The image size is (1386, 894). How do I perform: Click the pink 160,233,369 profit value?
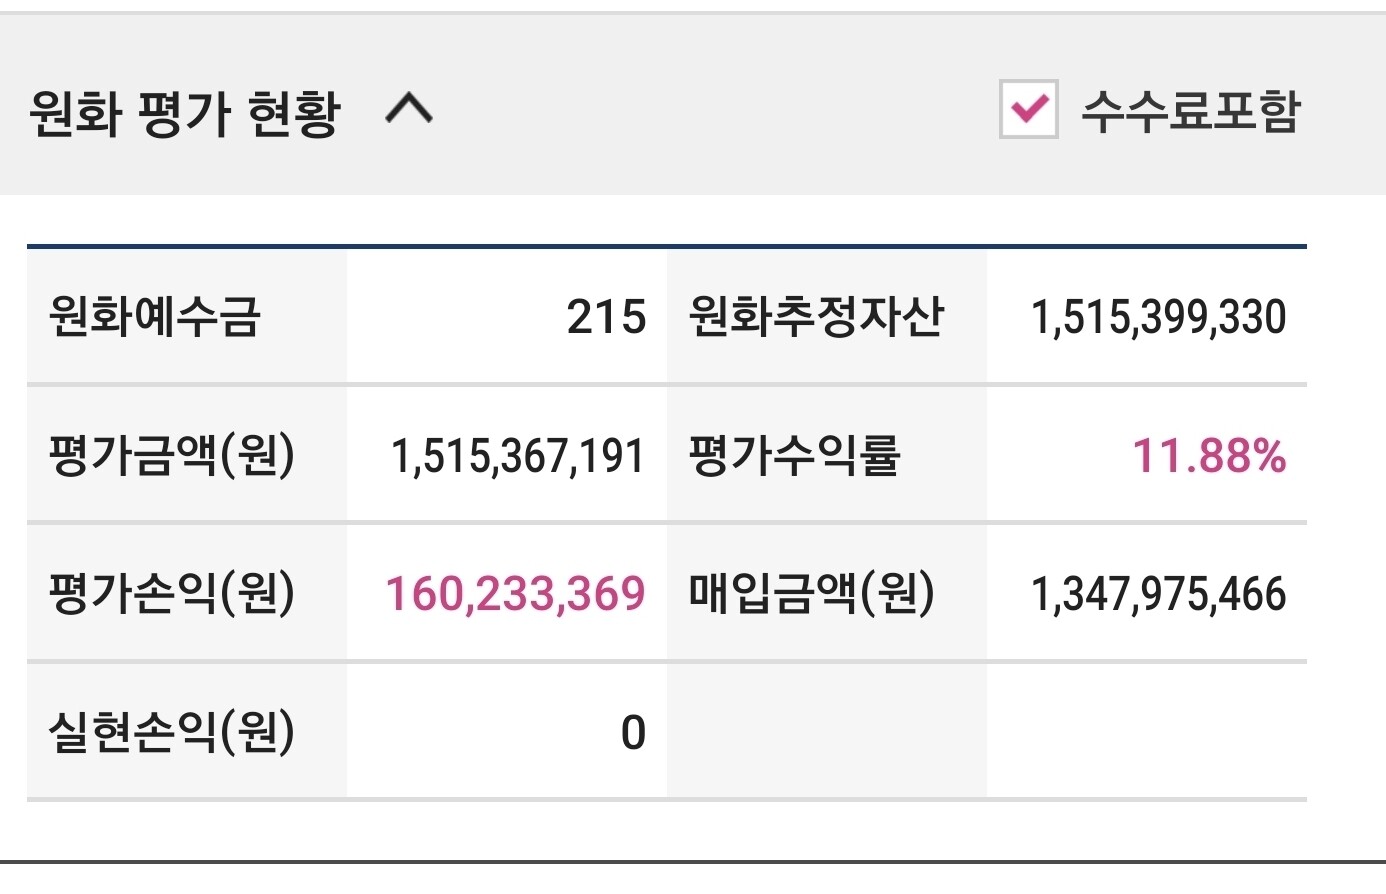(x=515, y=593)
